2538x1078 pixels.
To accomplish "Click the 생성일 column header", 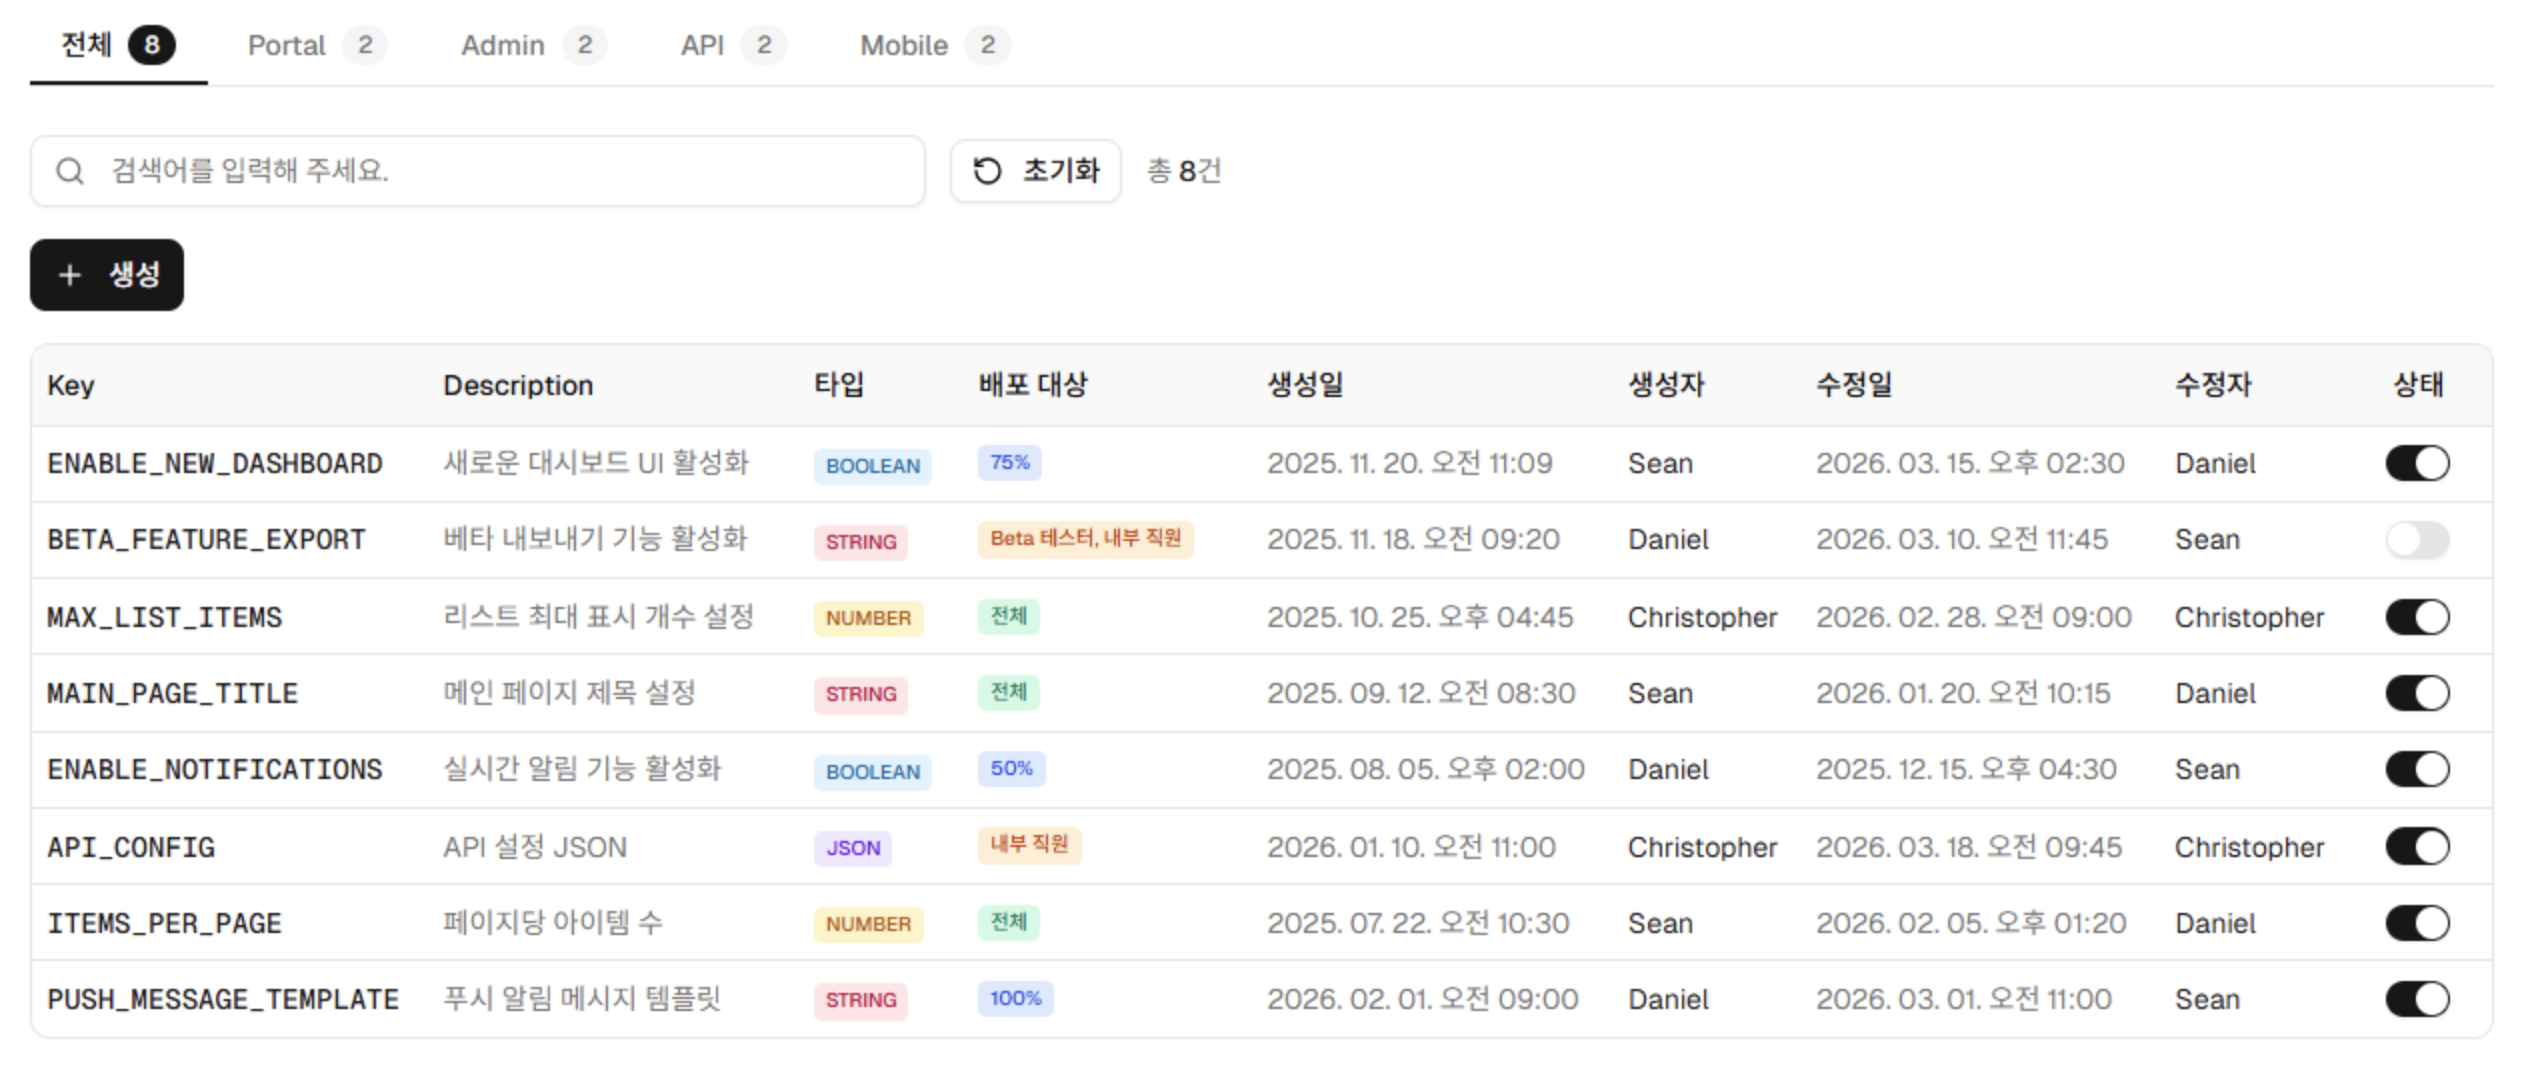I will (1305, 385).
